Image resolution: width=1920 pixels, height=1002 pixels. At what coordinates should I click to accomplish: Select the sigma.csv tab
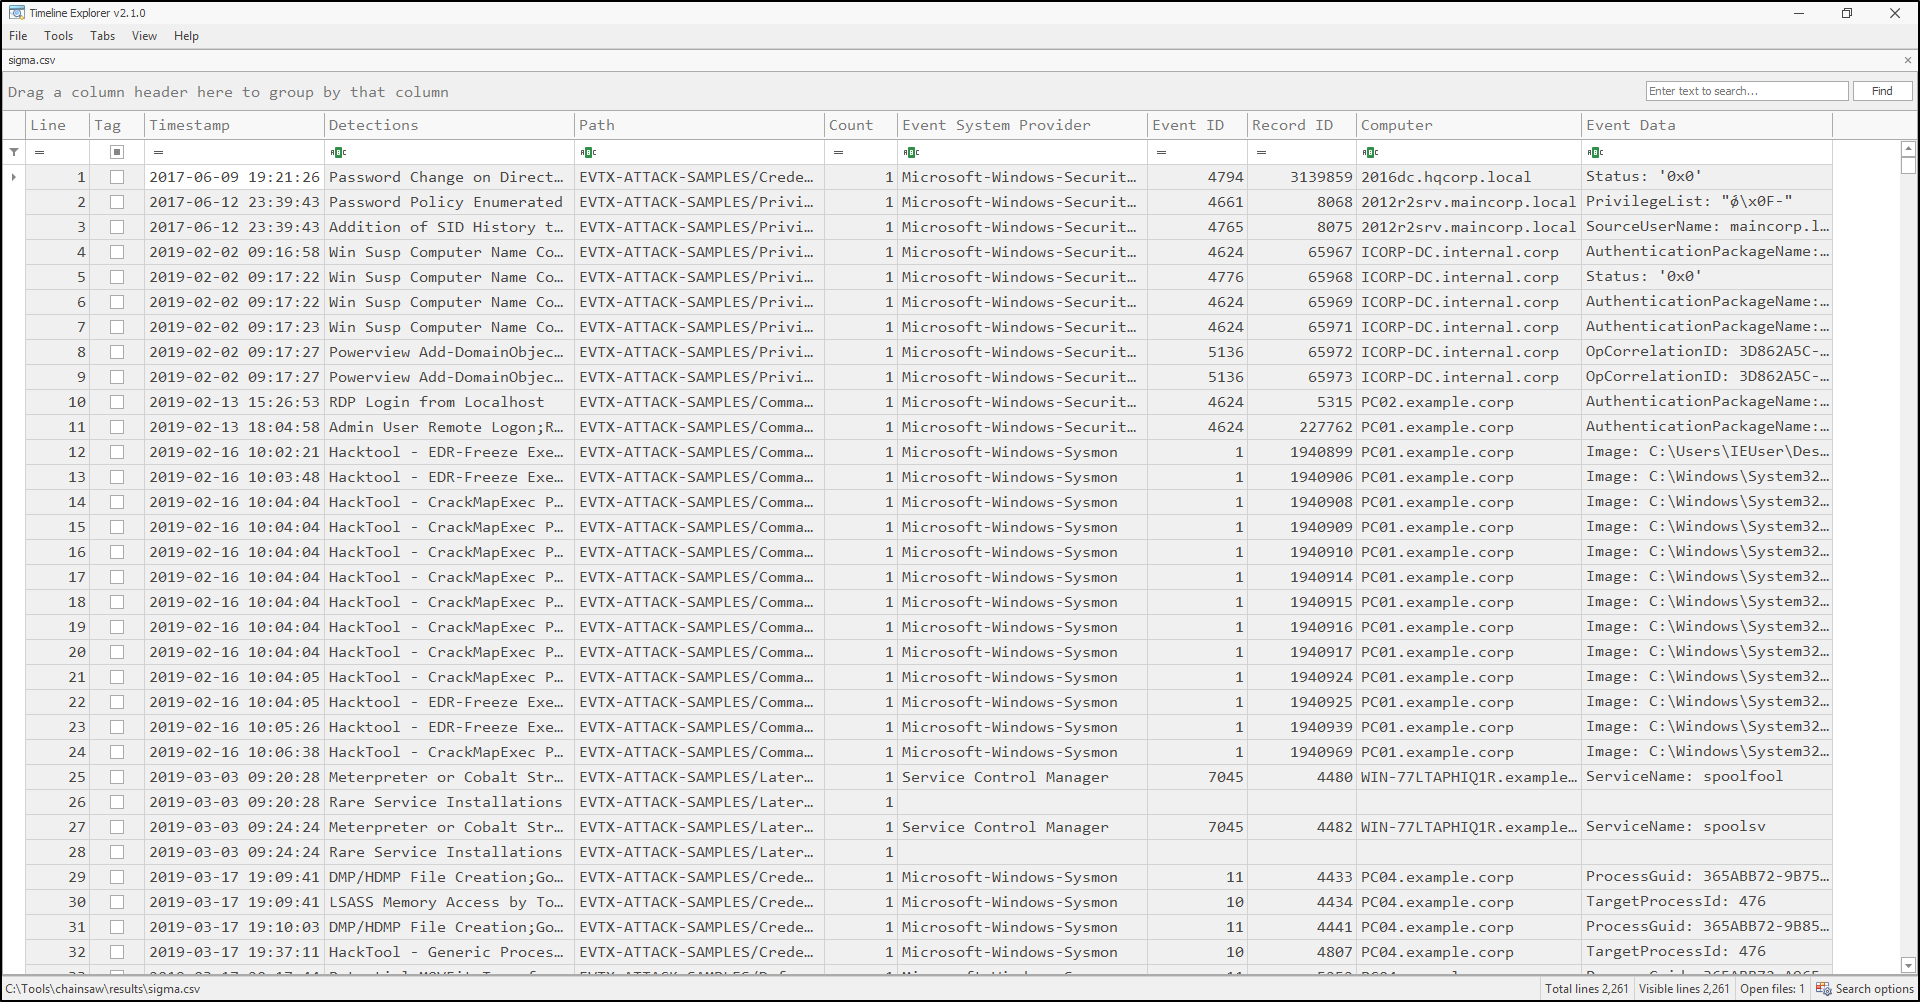(x=32, y=60)
